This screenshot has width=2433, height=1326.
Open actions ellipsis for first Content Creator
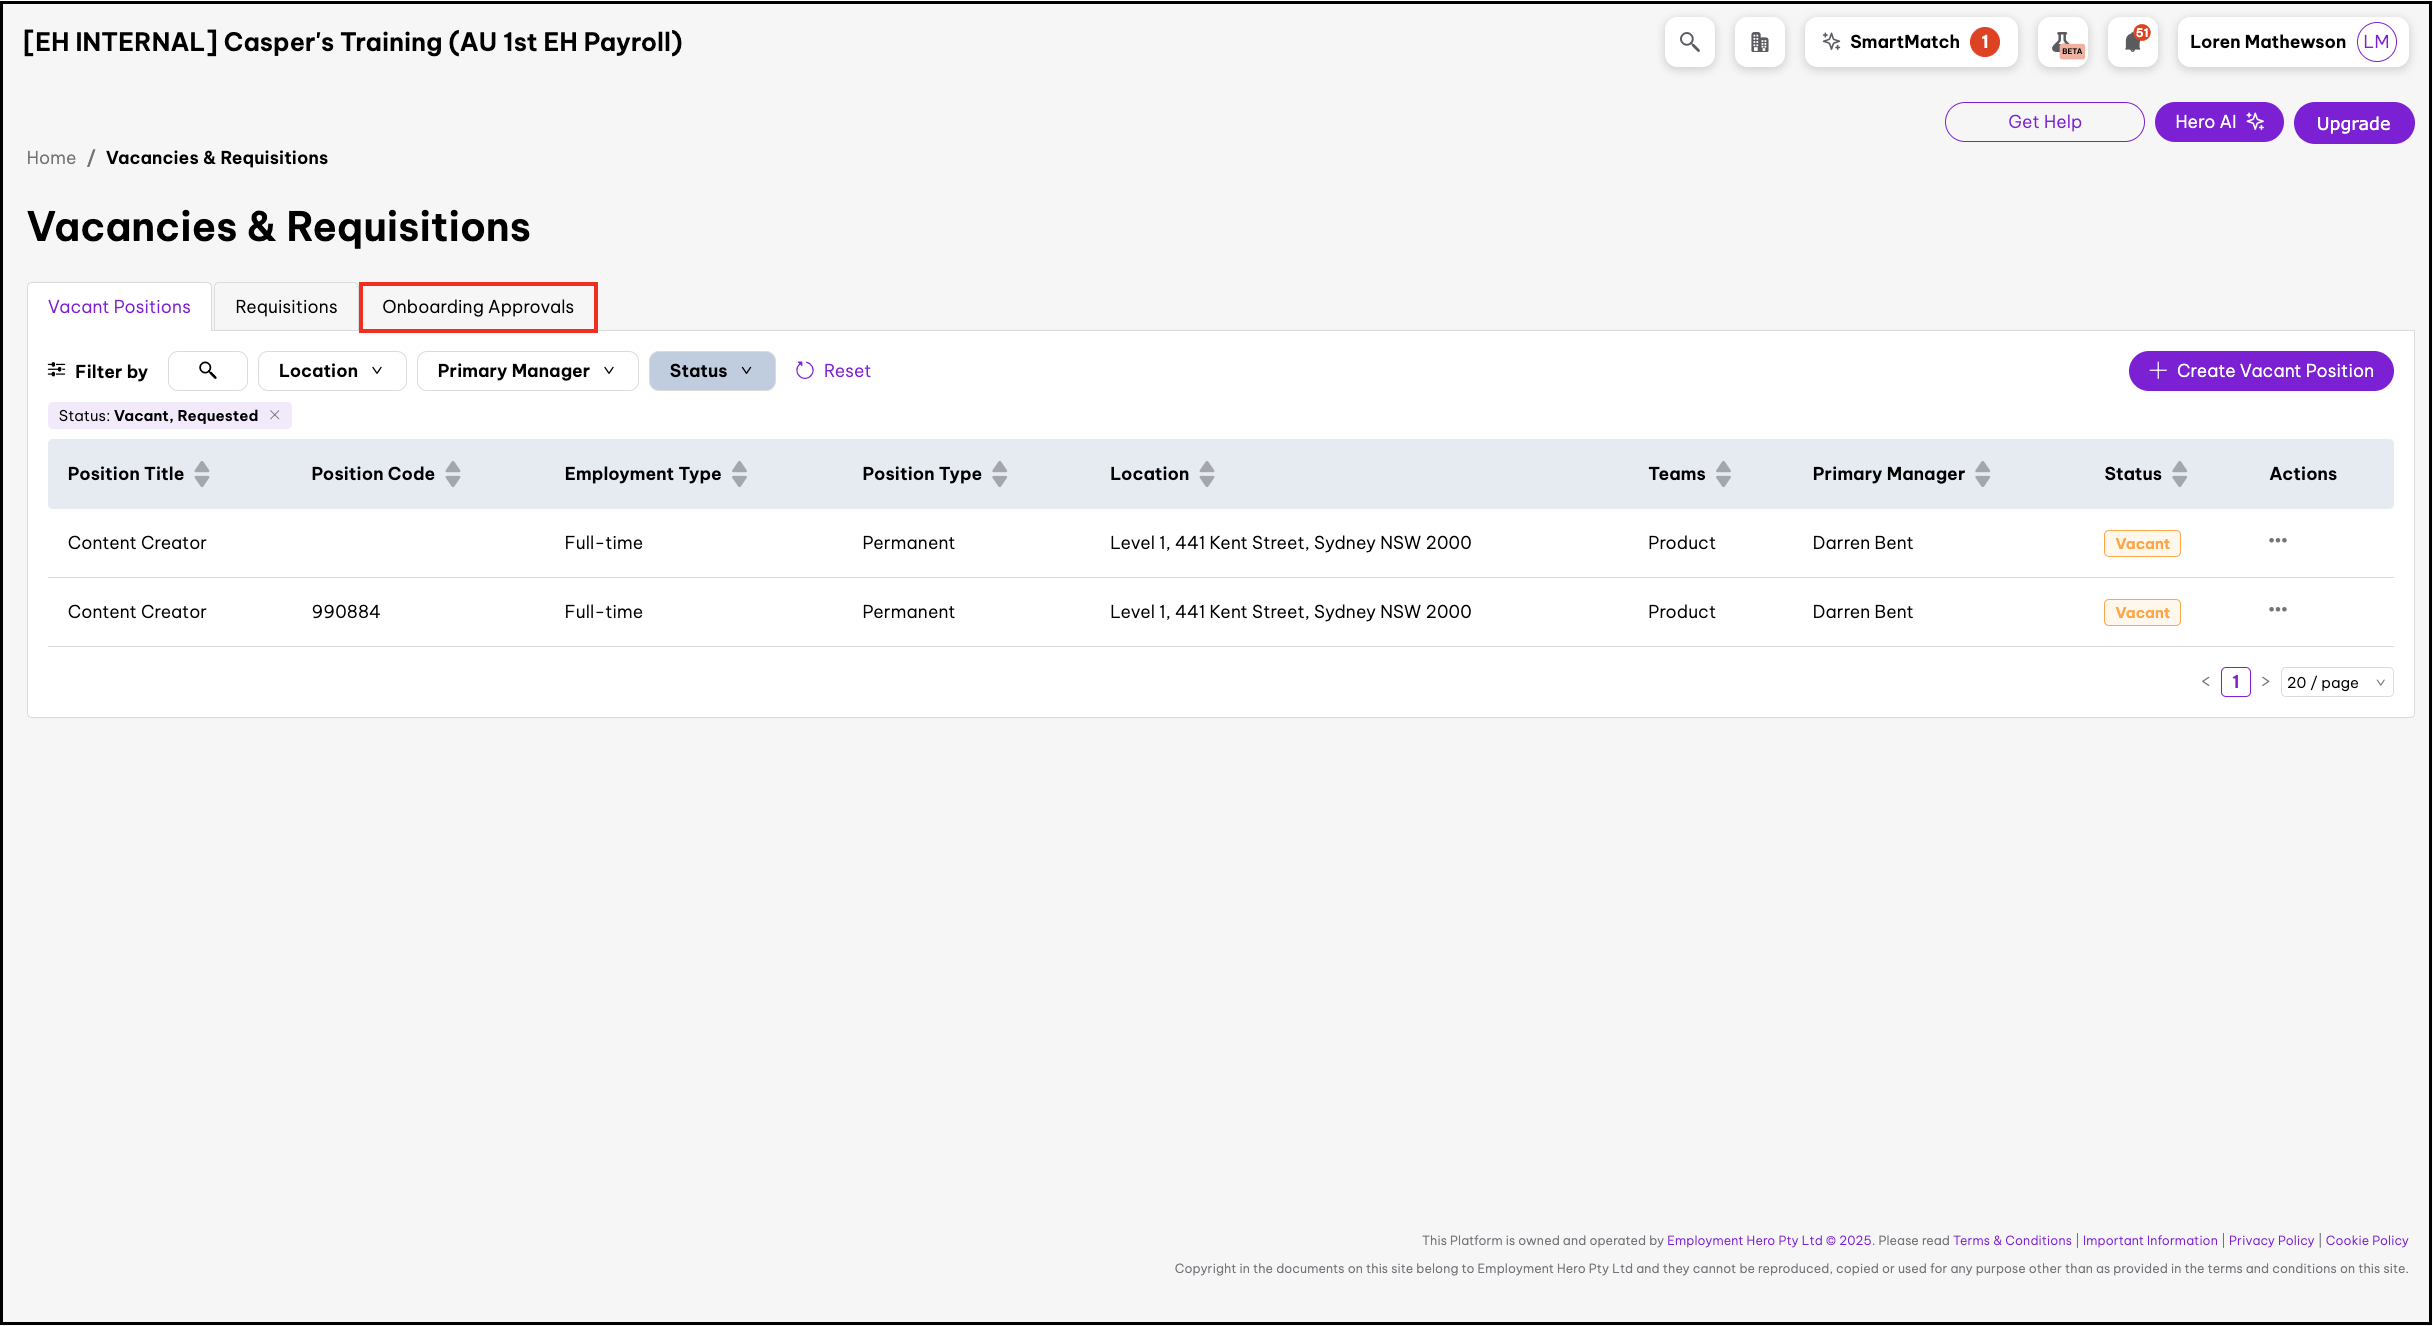pos(2277,541)
